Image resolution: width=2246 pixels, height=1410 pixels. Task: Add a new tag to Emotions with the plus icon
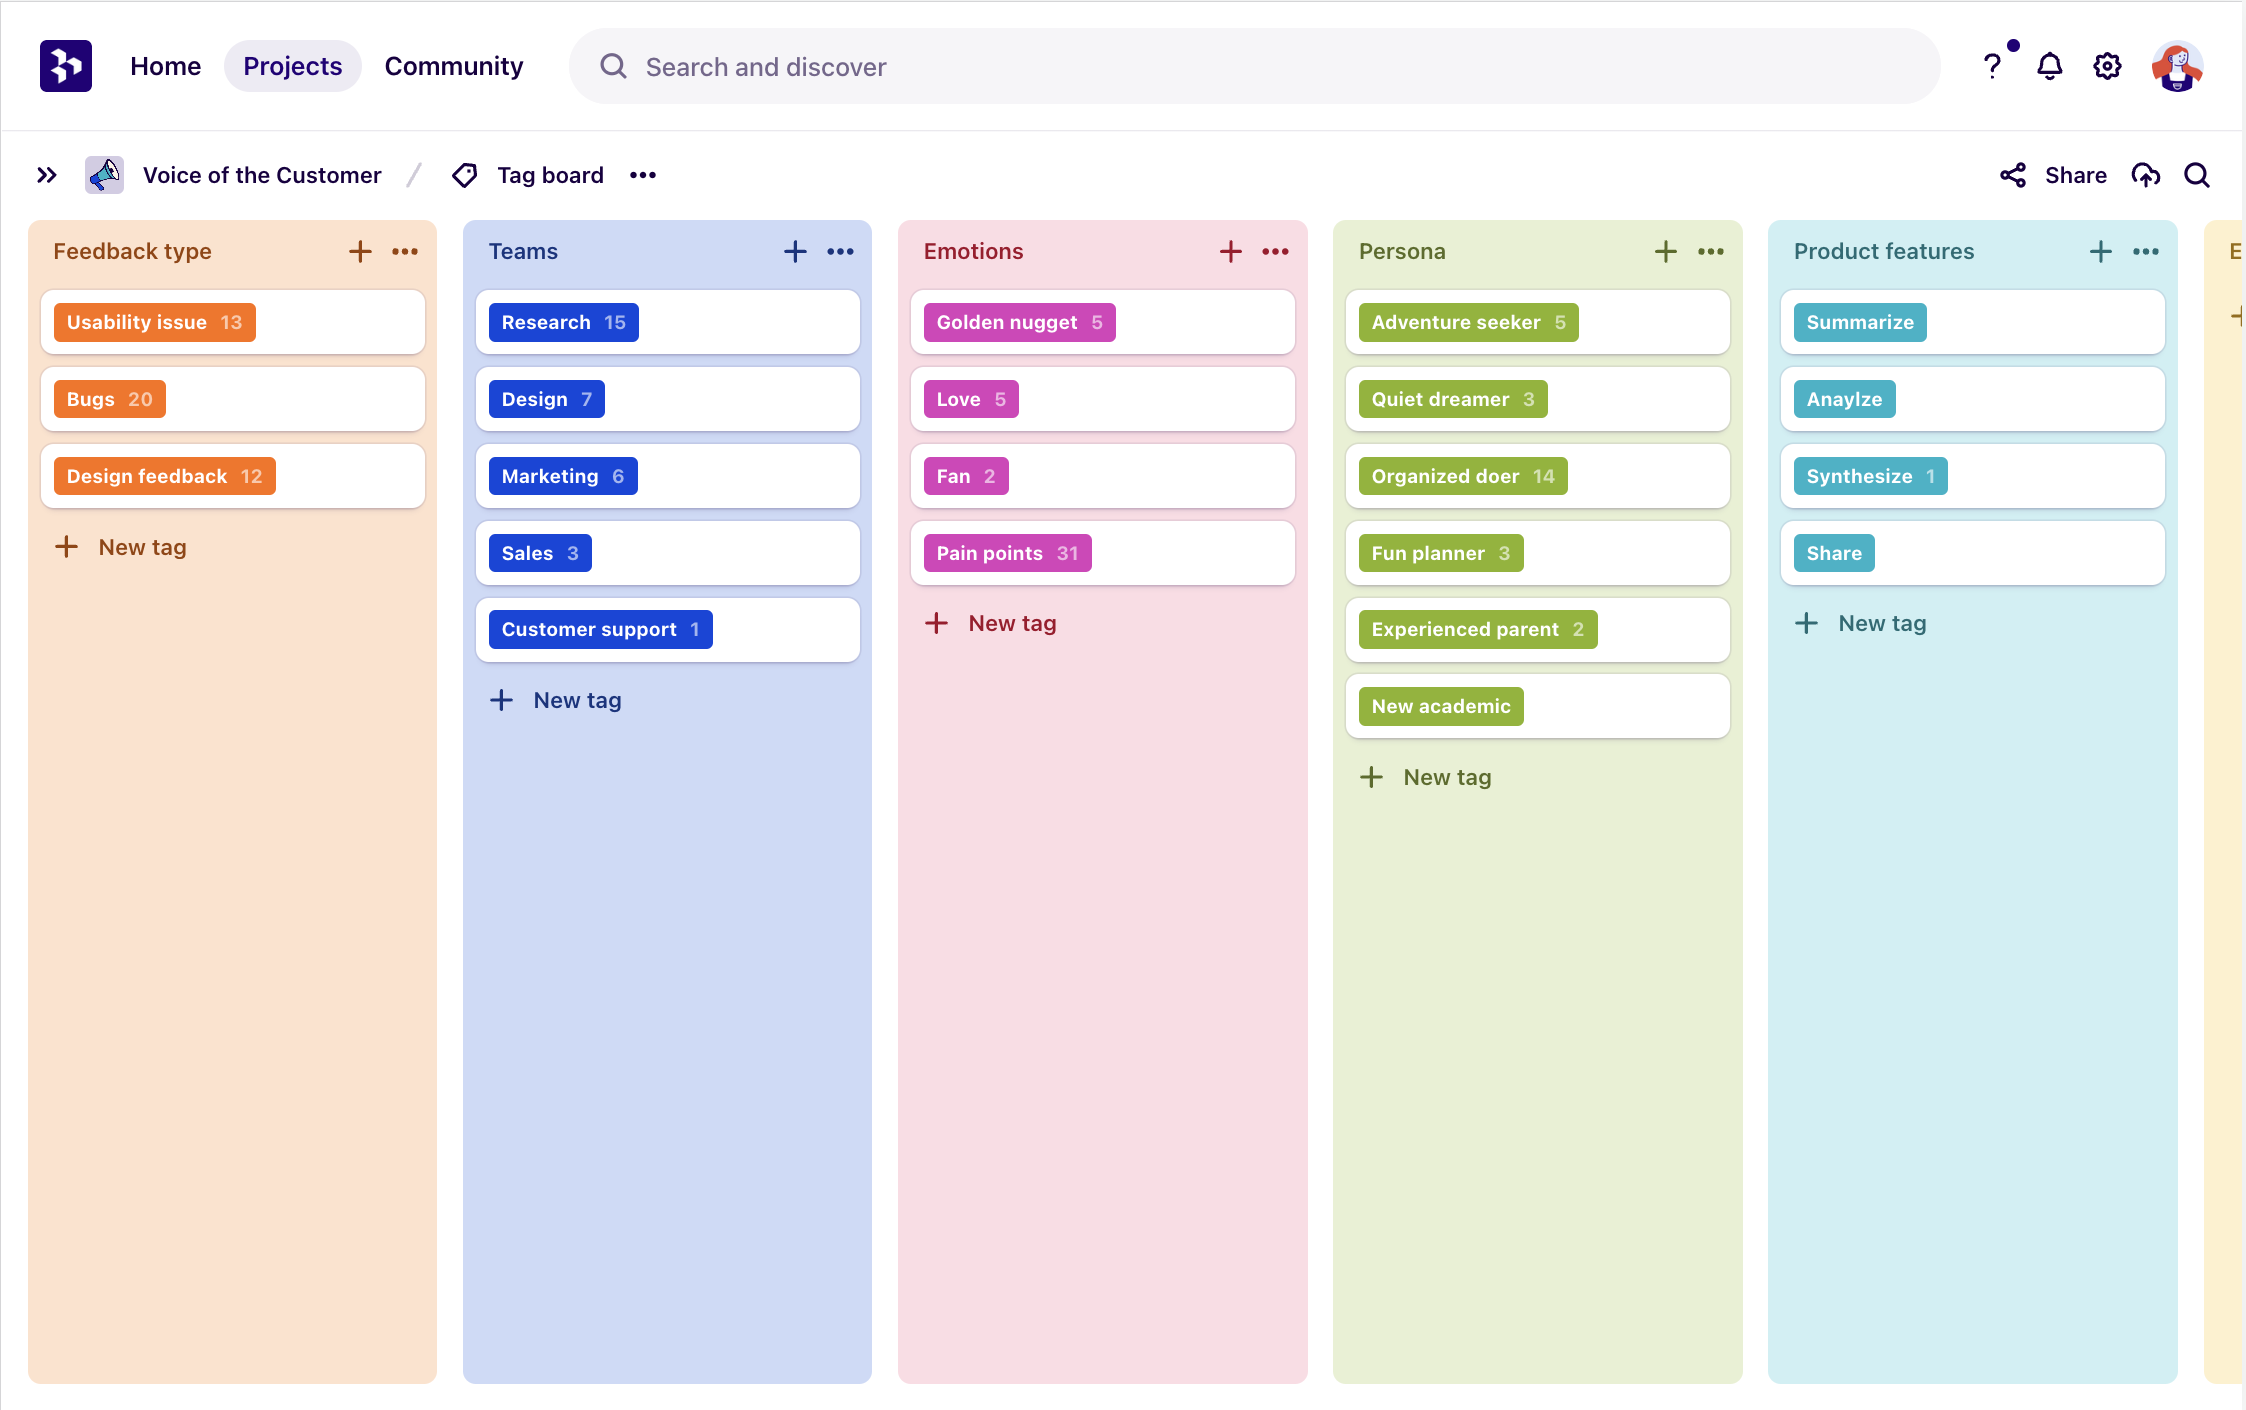point(1230,251)
